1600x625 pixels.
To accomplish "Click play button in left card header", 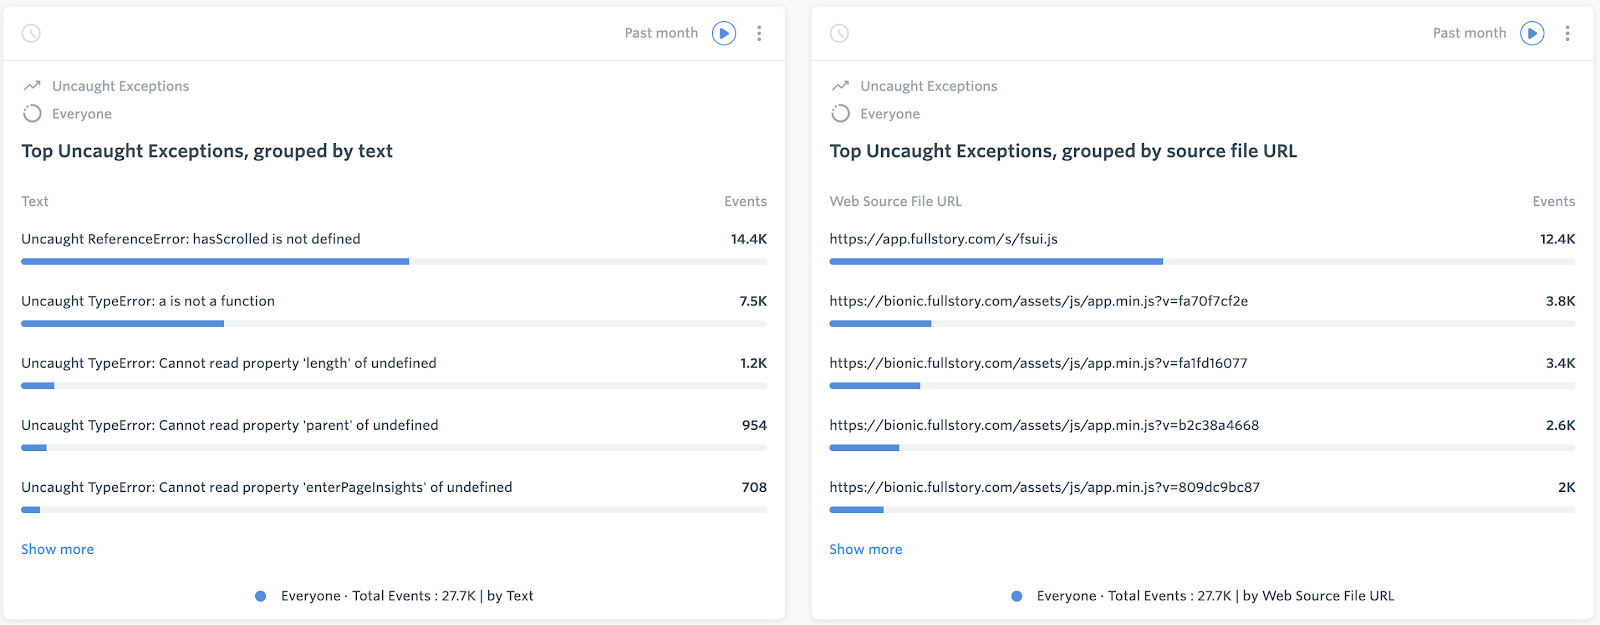I will click(724, 33).
